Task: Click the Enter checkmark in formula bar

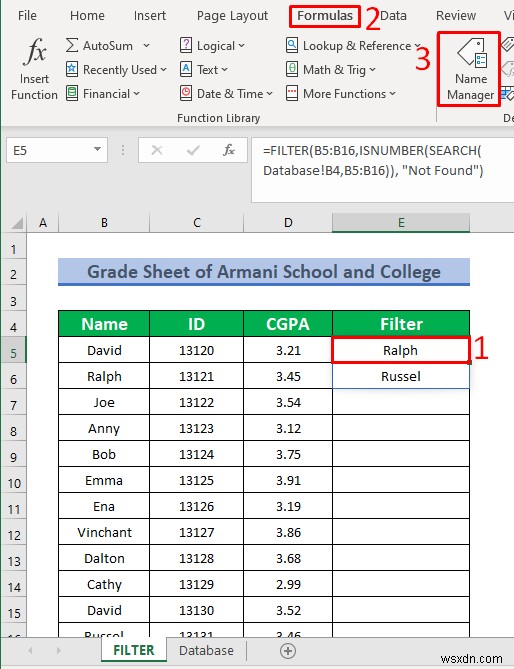Action: [x=193, y=150]
